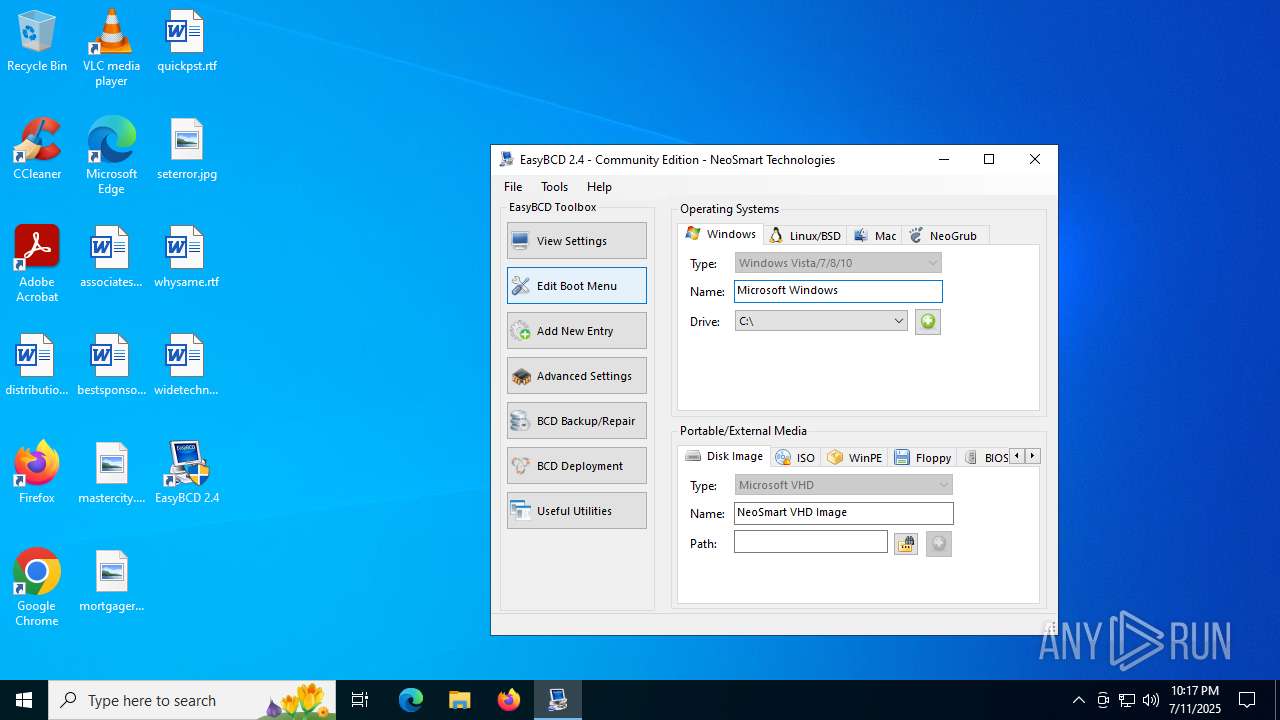
Task: Expand the Windows Type dropdown
Action: coord(838,263)
